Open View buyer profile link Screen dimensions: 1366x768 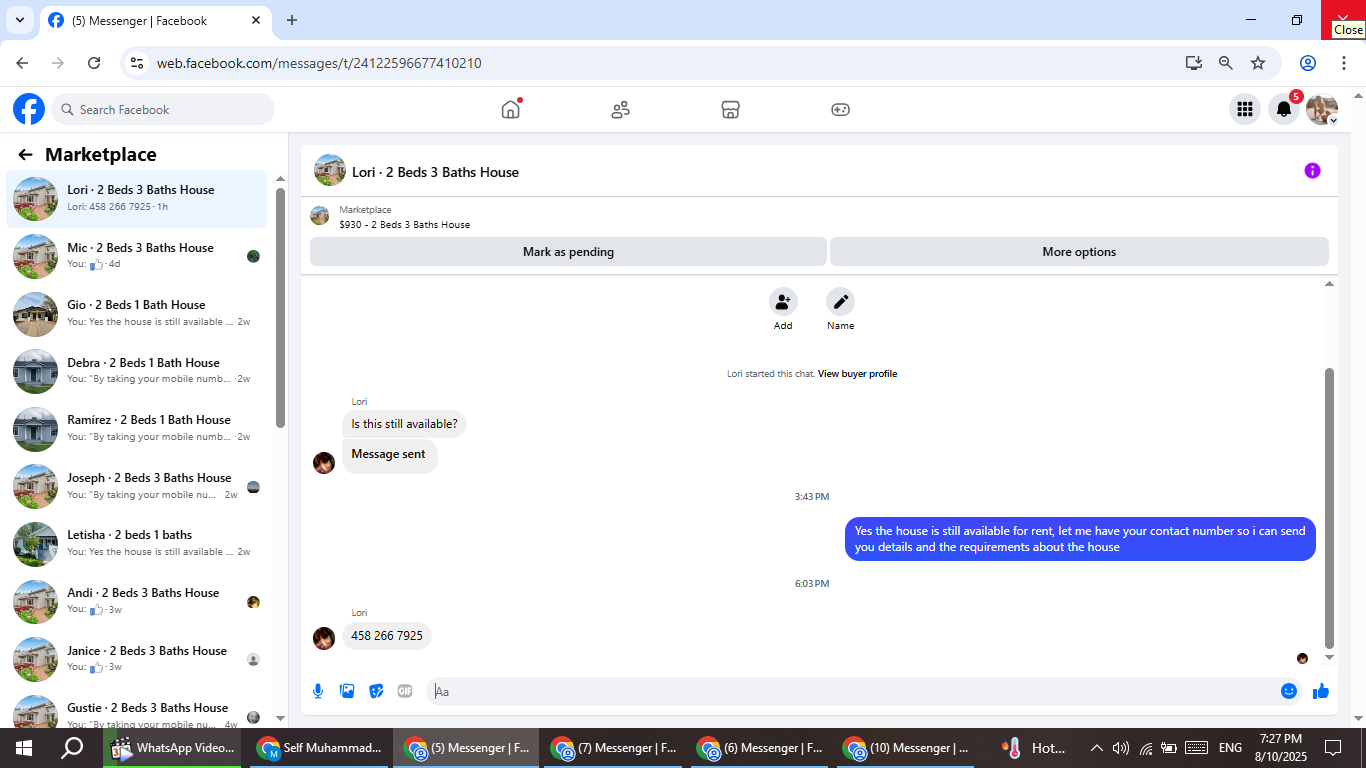click(x=857, y=374)
